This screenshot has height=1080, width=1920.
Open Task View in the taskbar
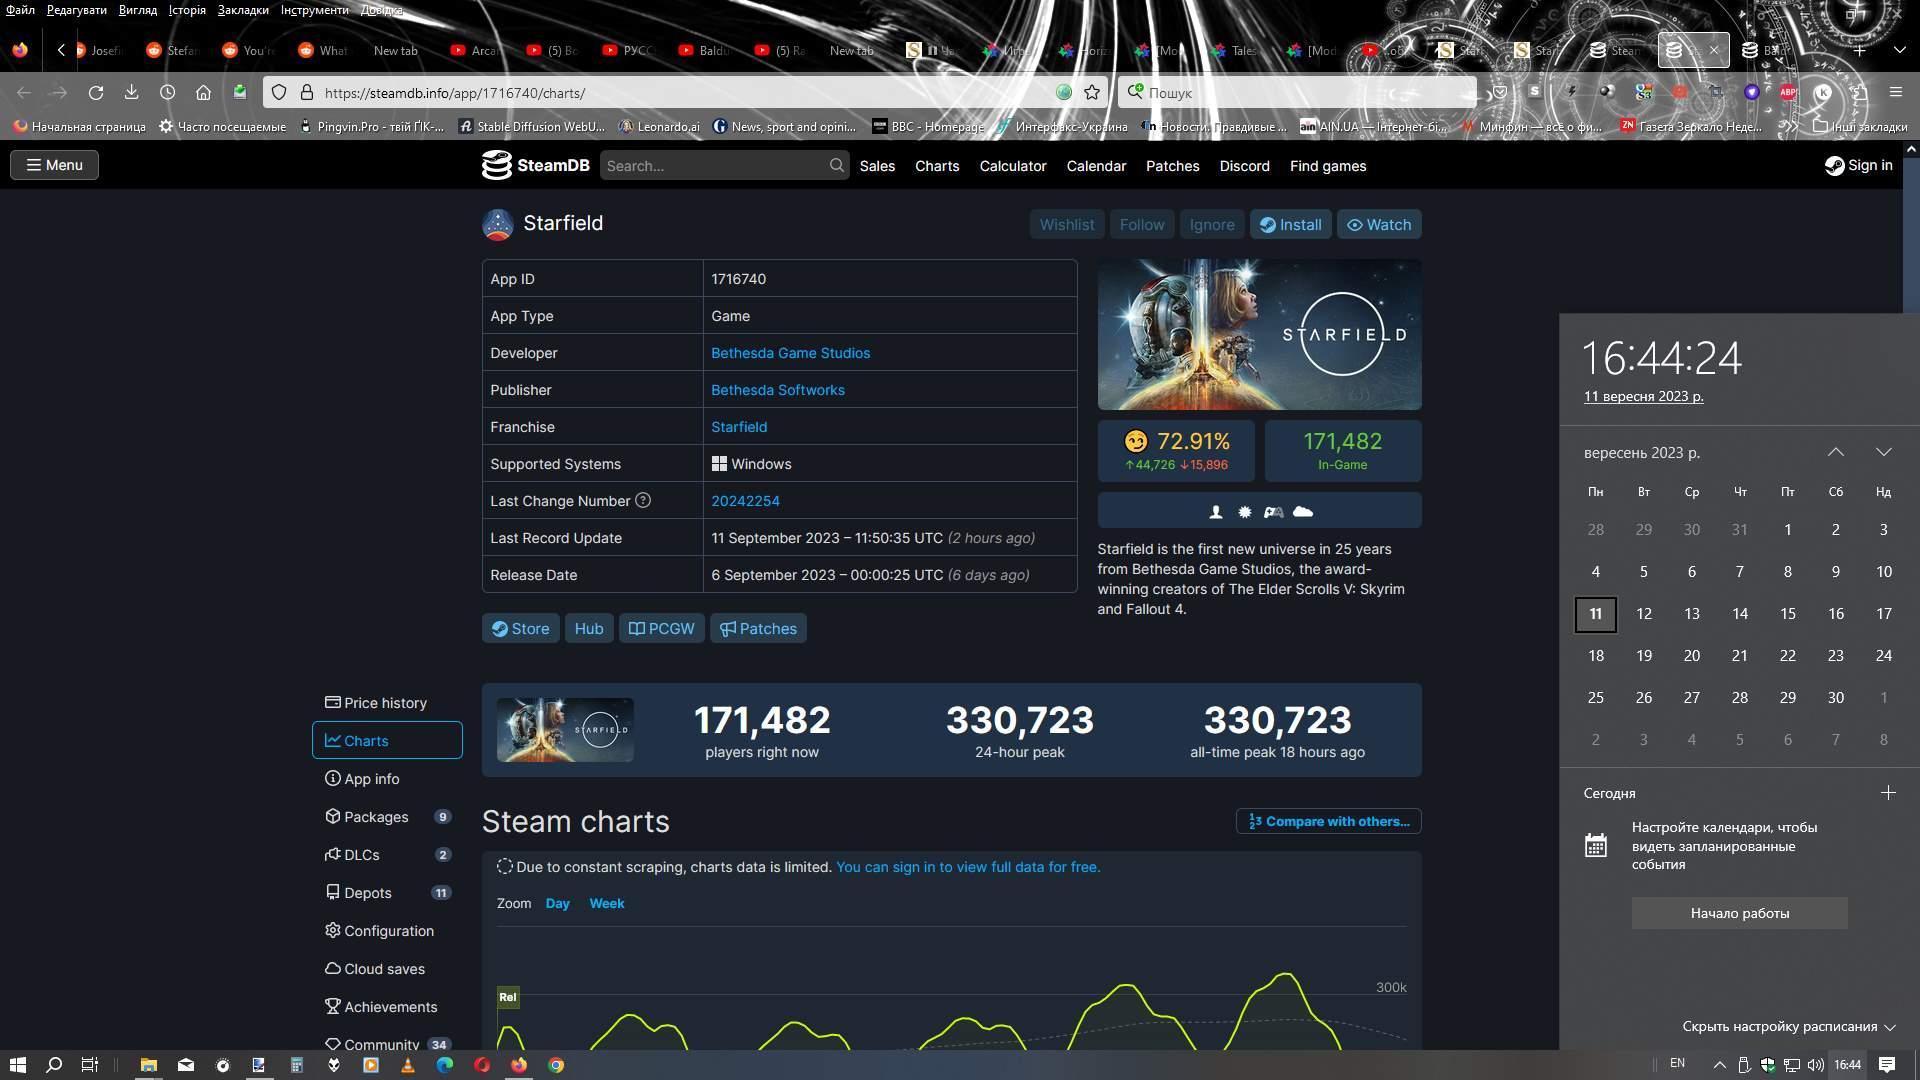(x=89, y=1065)
